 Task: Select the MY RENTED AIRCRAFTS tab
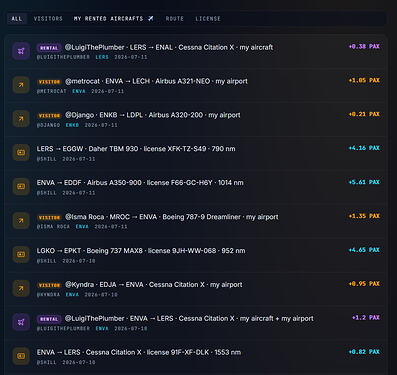tap(114, 19)
